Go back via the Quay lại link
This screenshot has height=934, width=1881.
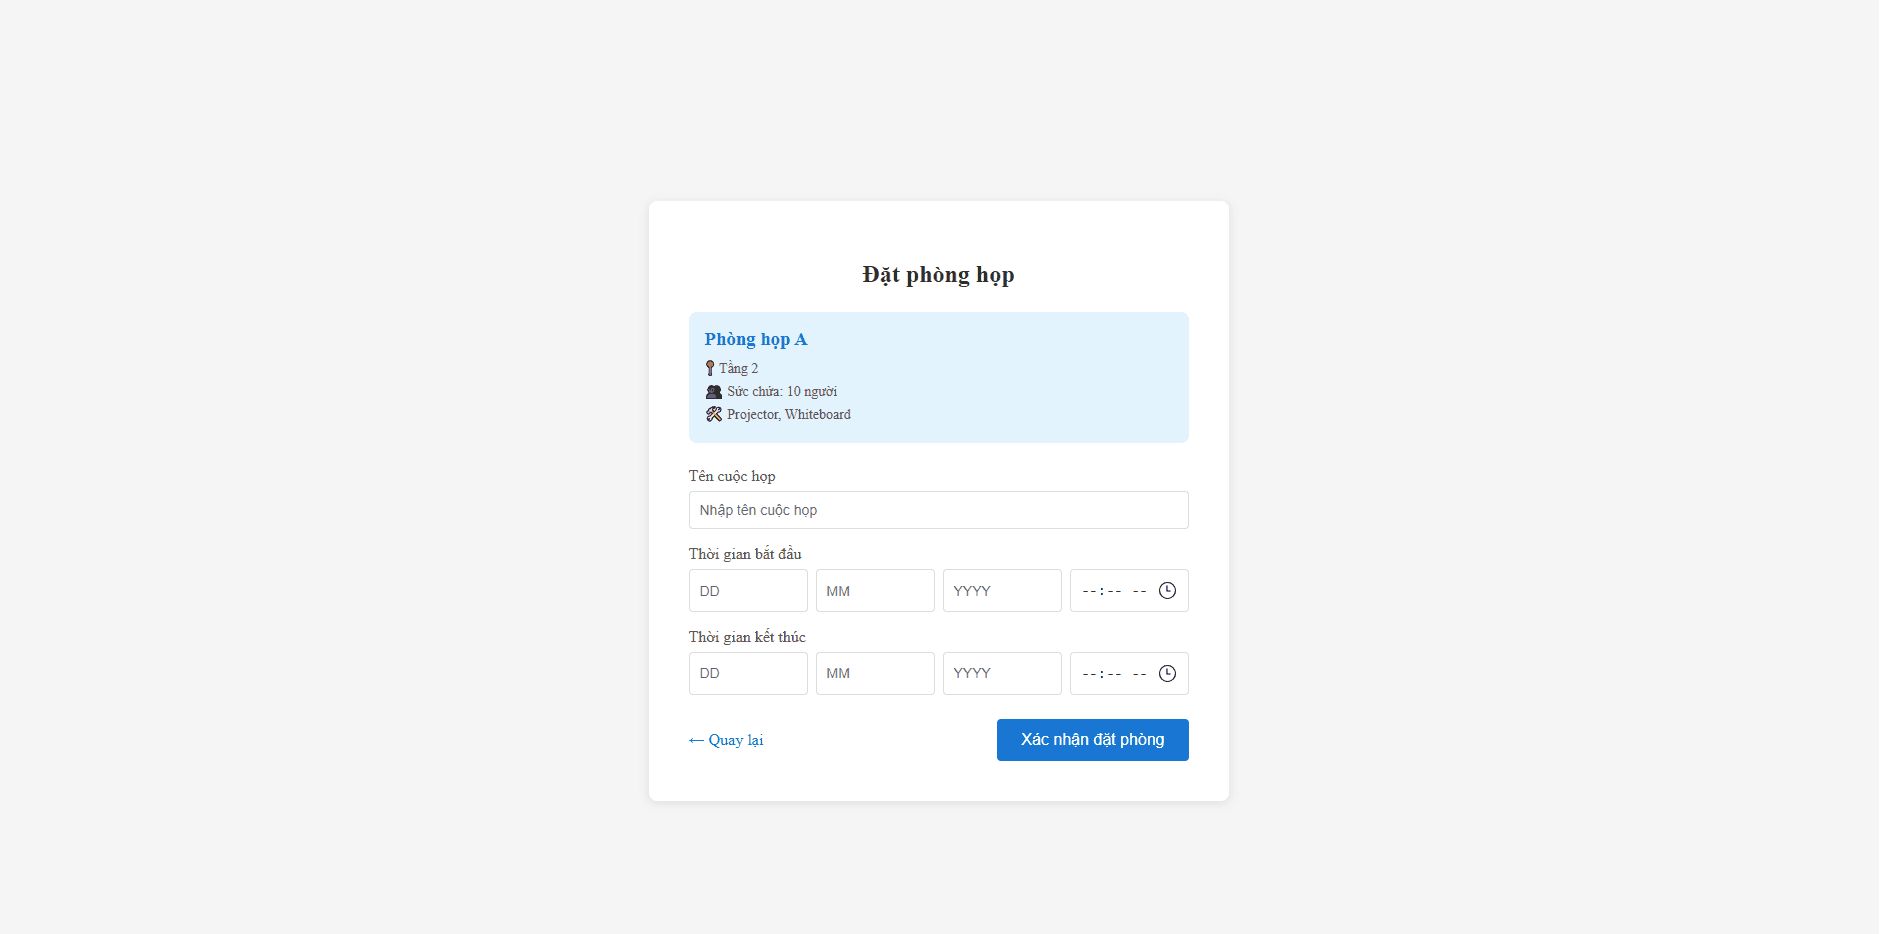coord(726,740)
